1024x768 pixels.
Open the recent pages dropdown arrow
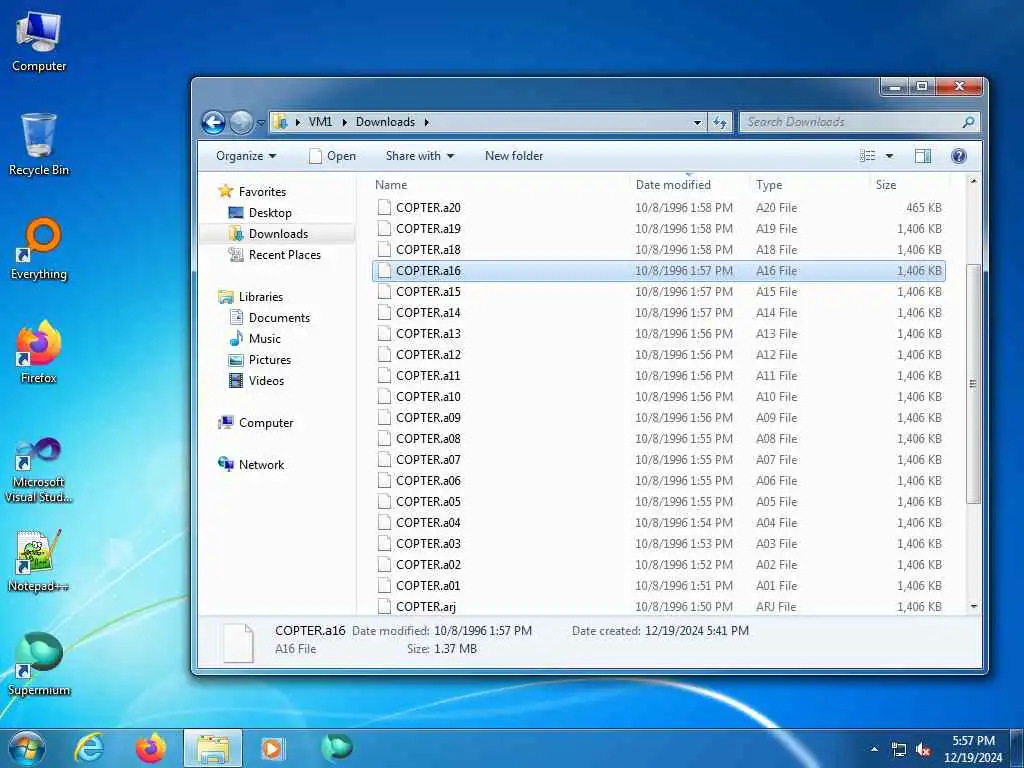click(261, 123)
